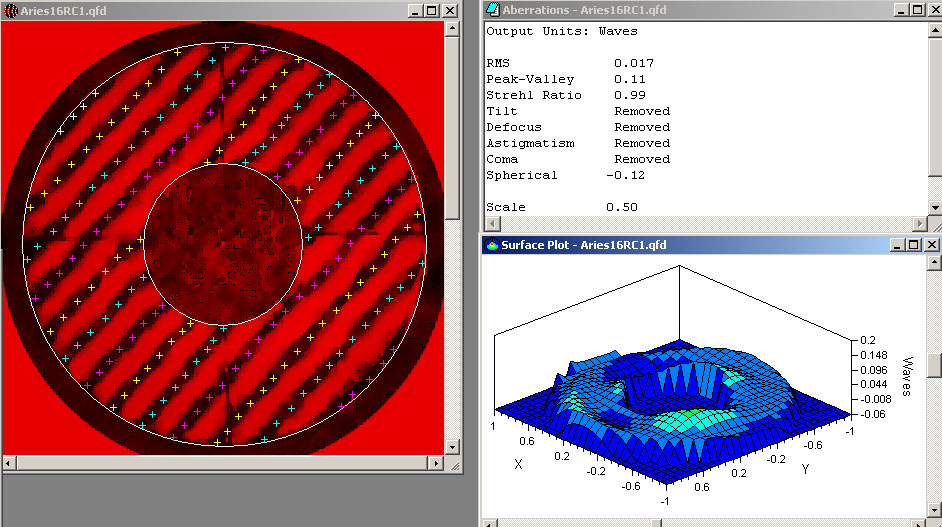
Task: Click the Peak-Valley value 0.11
Action: point(630,79)
